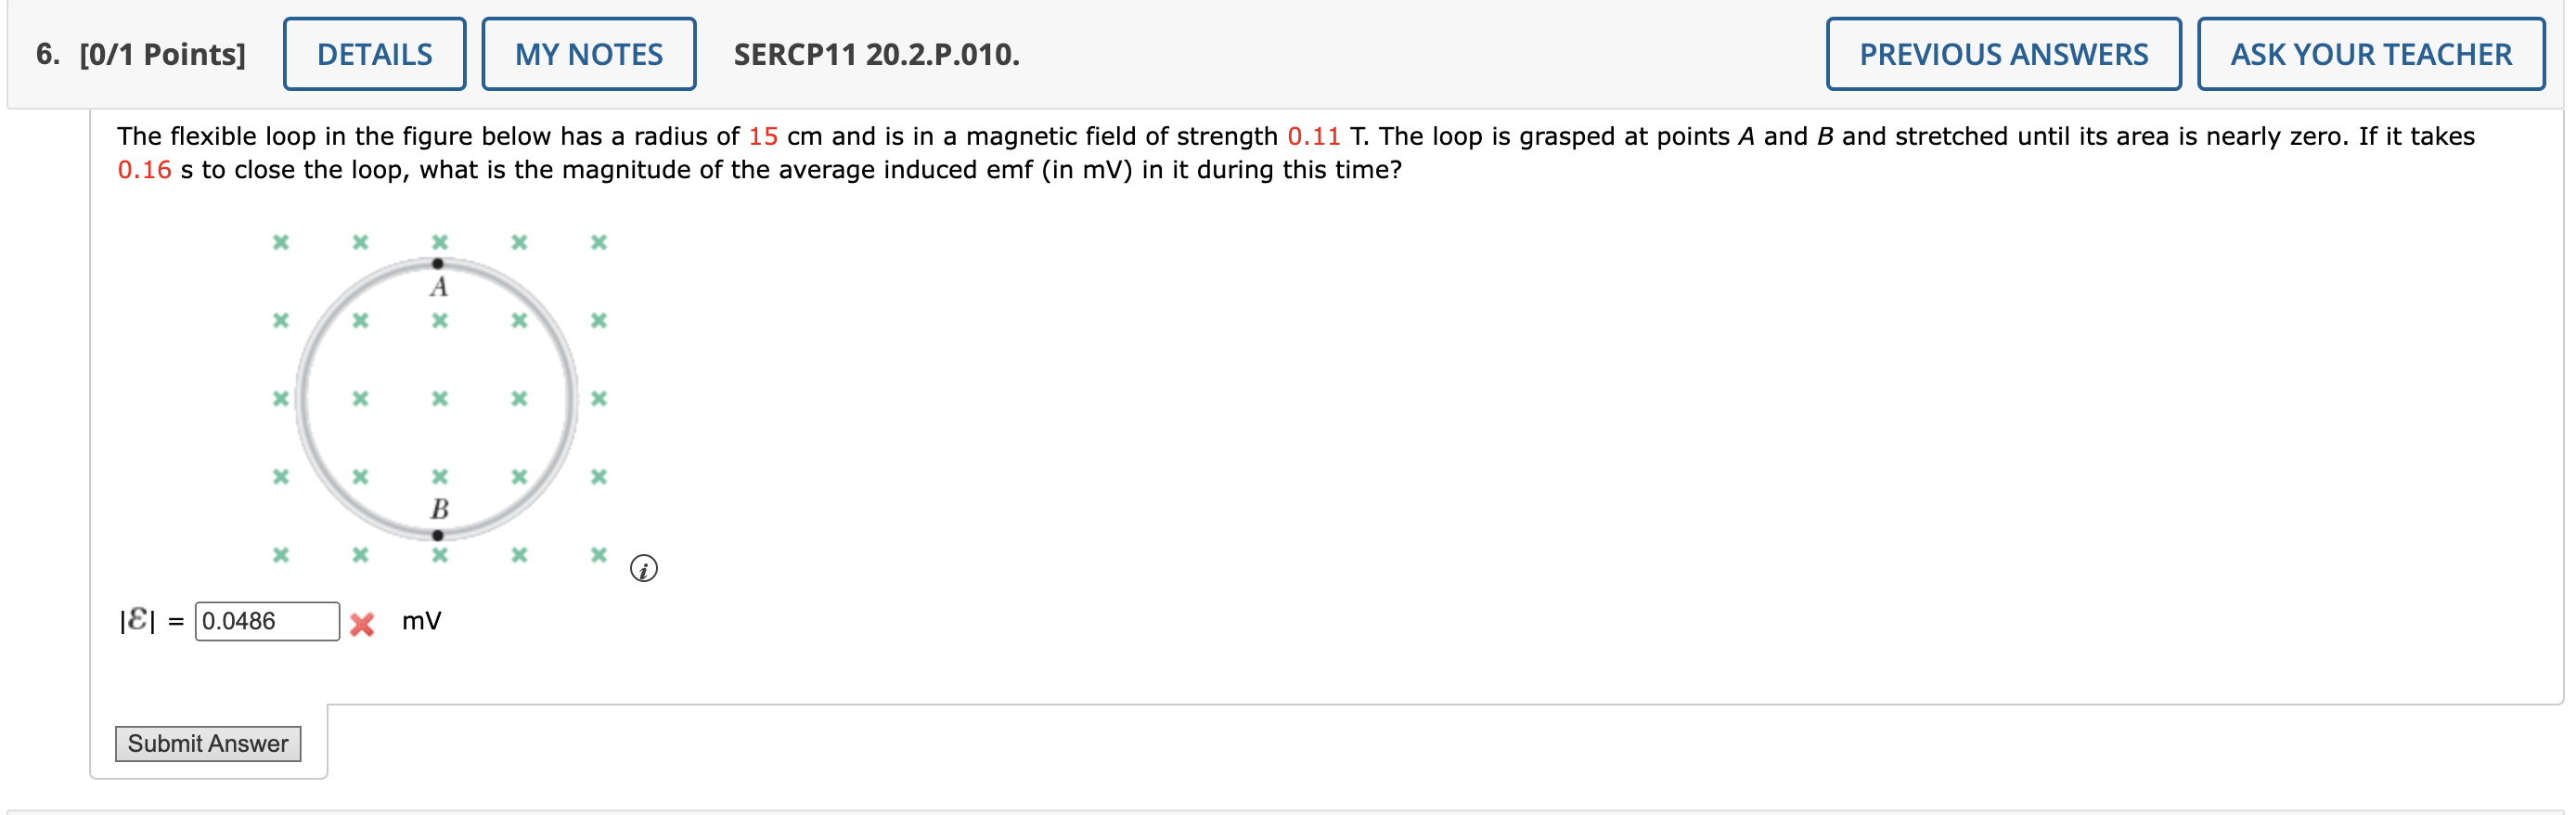Click the emf symbol |ε| beside the answer box
The image size is (2576, 815).
[137, 619]
